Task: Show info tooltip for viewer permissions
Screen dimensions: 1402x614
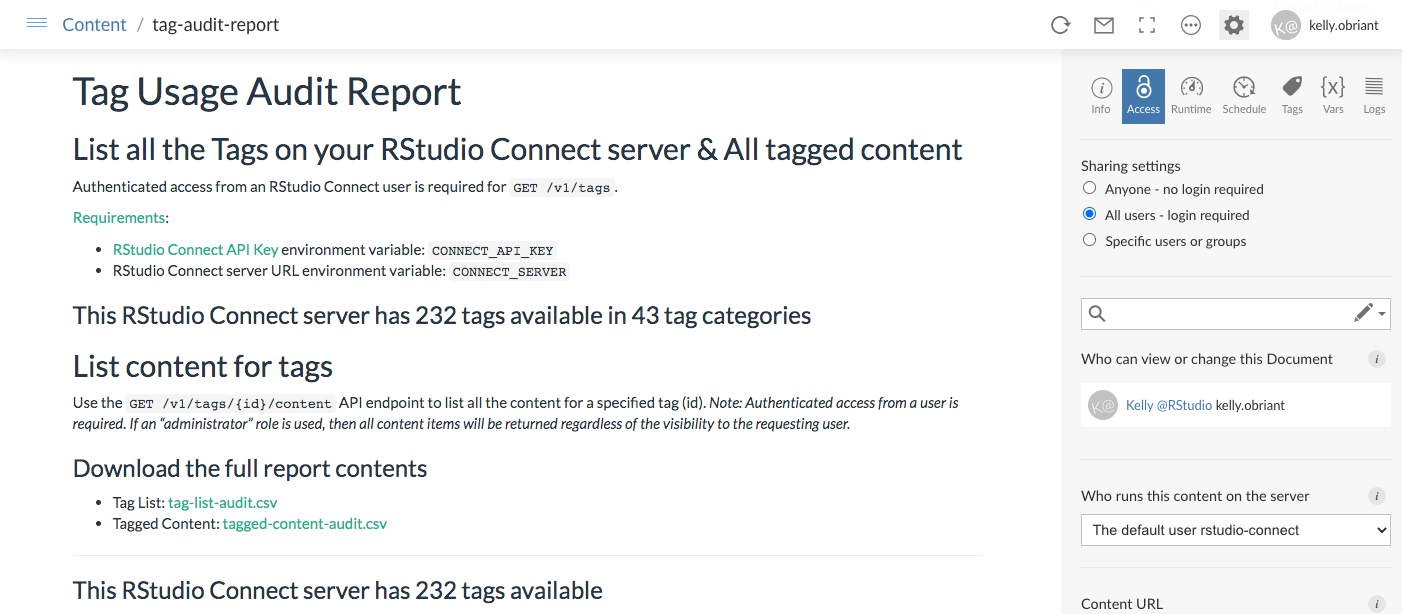Action: 1377,359
